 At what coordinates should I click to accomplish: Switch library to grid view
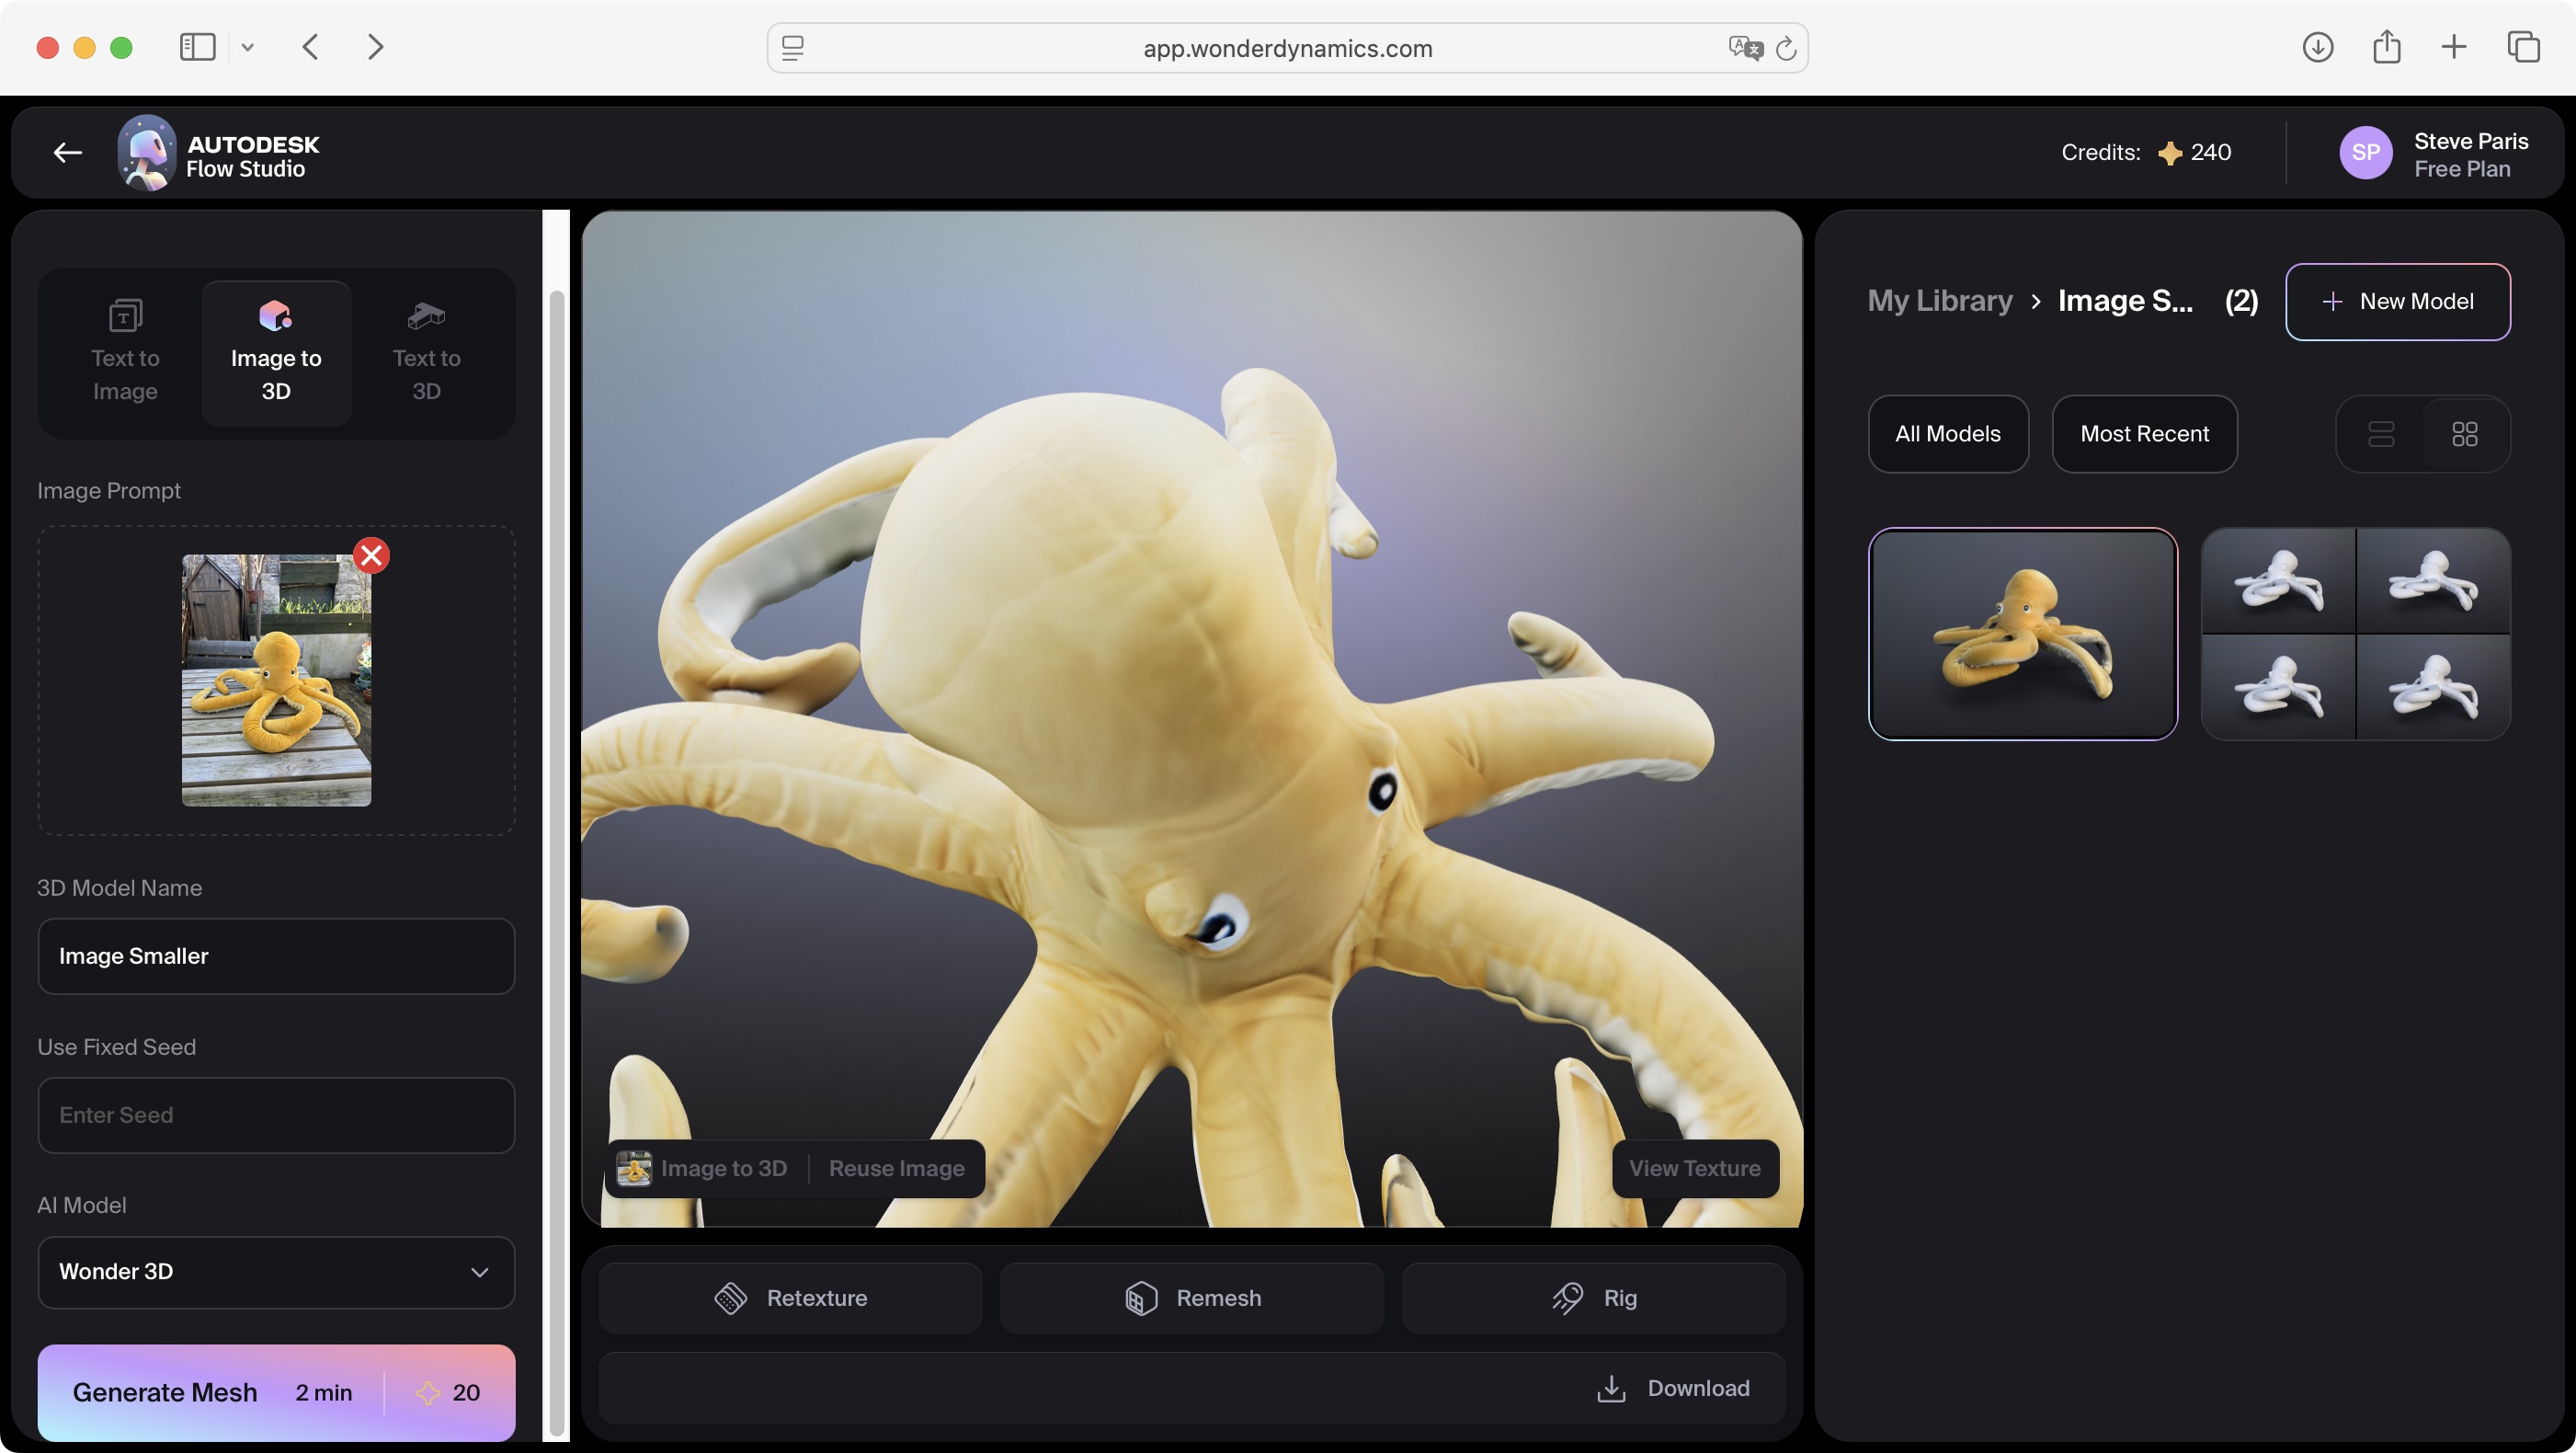2465,434
